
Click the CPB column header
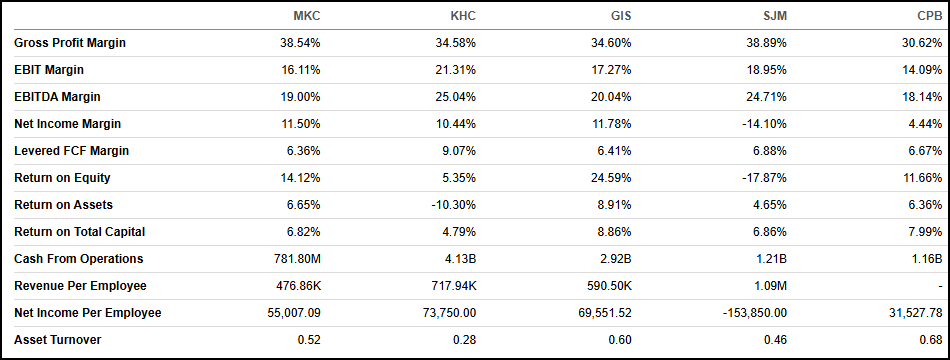point(931,16)
